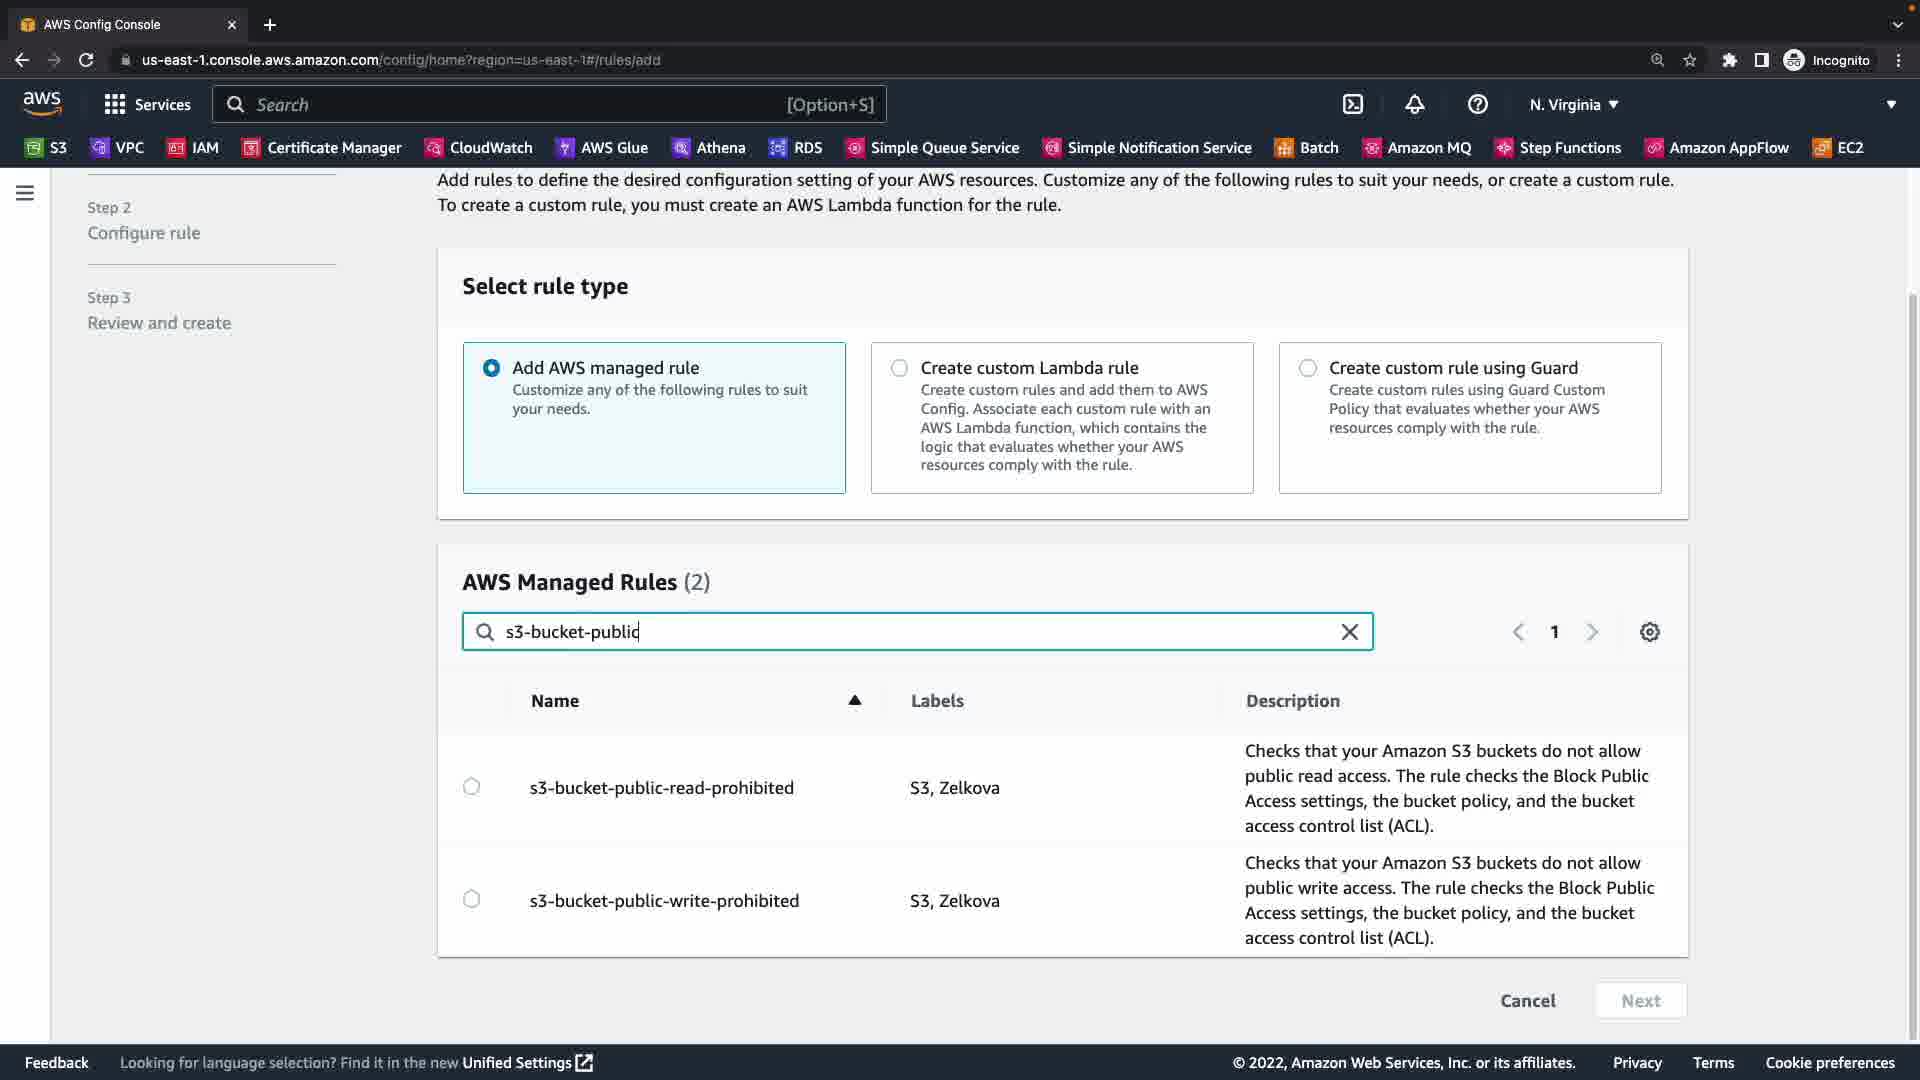1920x1080 pixels.
Task: Open the CloudWatch bookmark shortcut
Action: tap(478, 147)
